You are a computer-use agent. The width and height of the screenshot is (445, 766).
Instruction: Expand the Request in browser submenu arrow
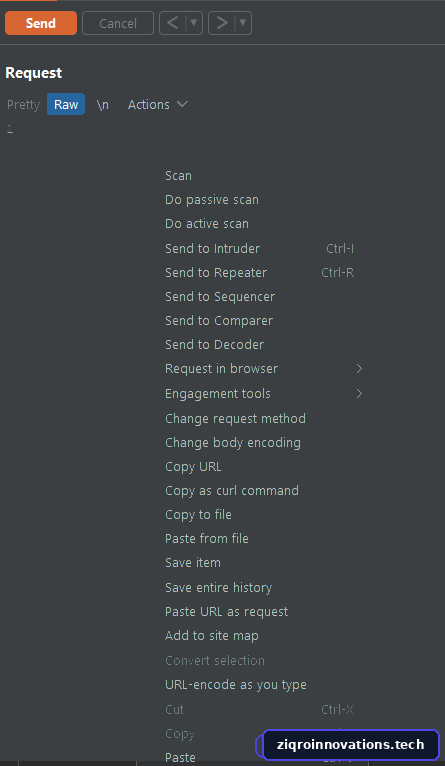(359, 369)
